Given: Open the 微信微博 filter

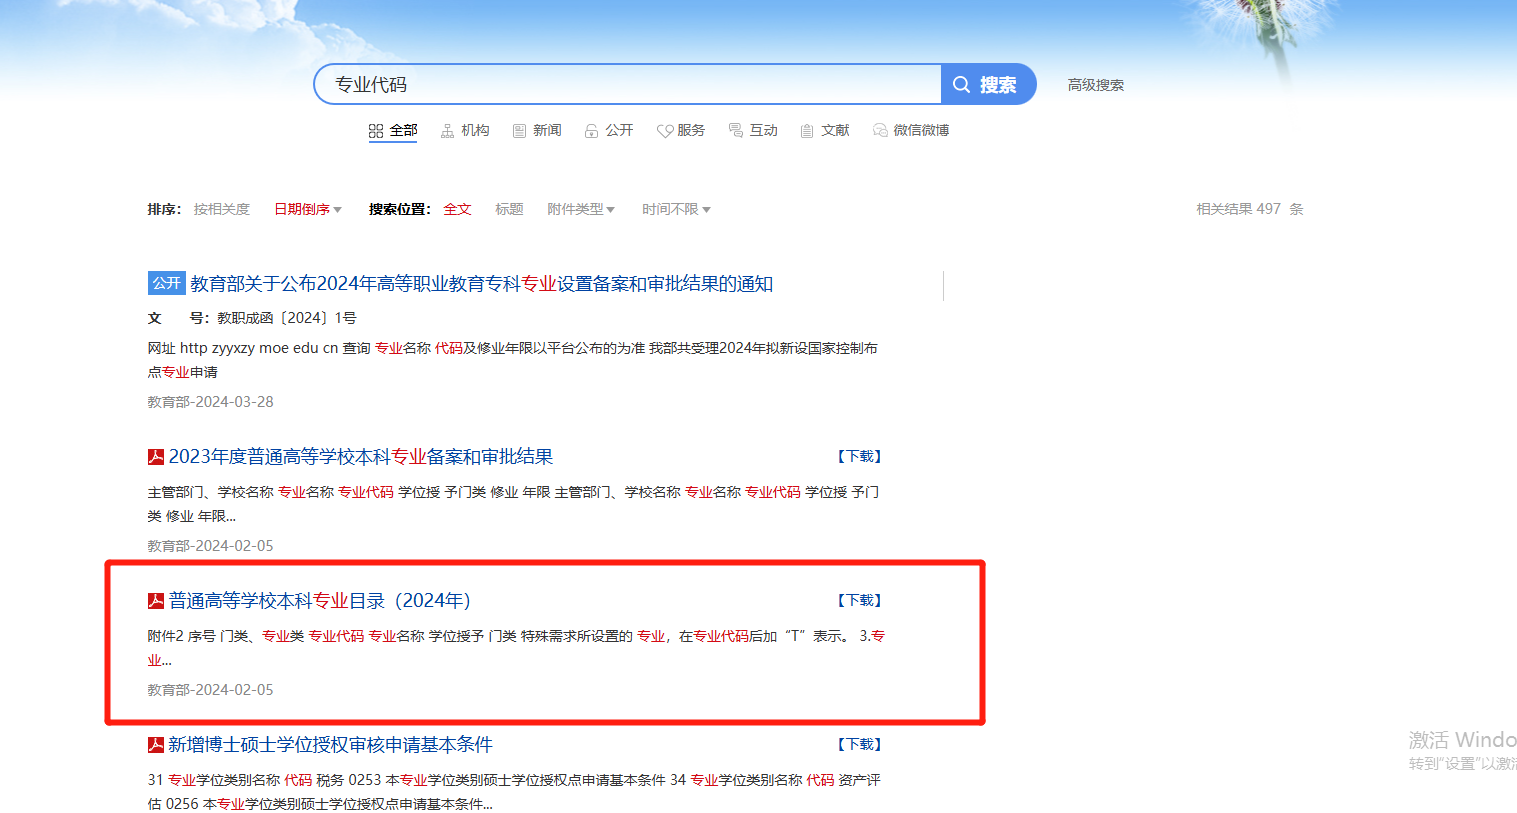Looking at the screenshot, I should tap(911, 131).
